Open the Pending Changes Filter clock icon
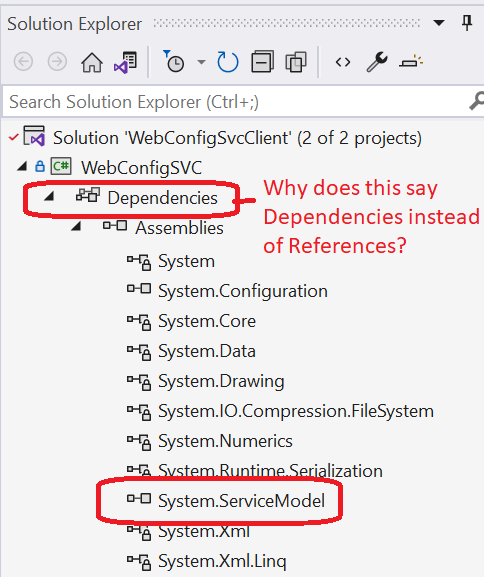Image resolution: width=484 pixels, height=577 pixels. [173, 61]
